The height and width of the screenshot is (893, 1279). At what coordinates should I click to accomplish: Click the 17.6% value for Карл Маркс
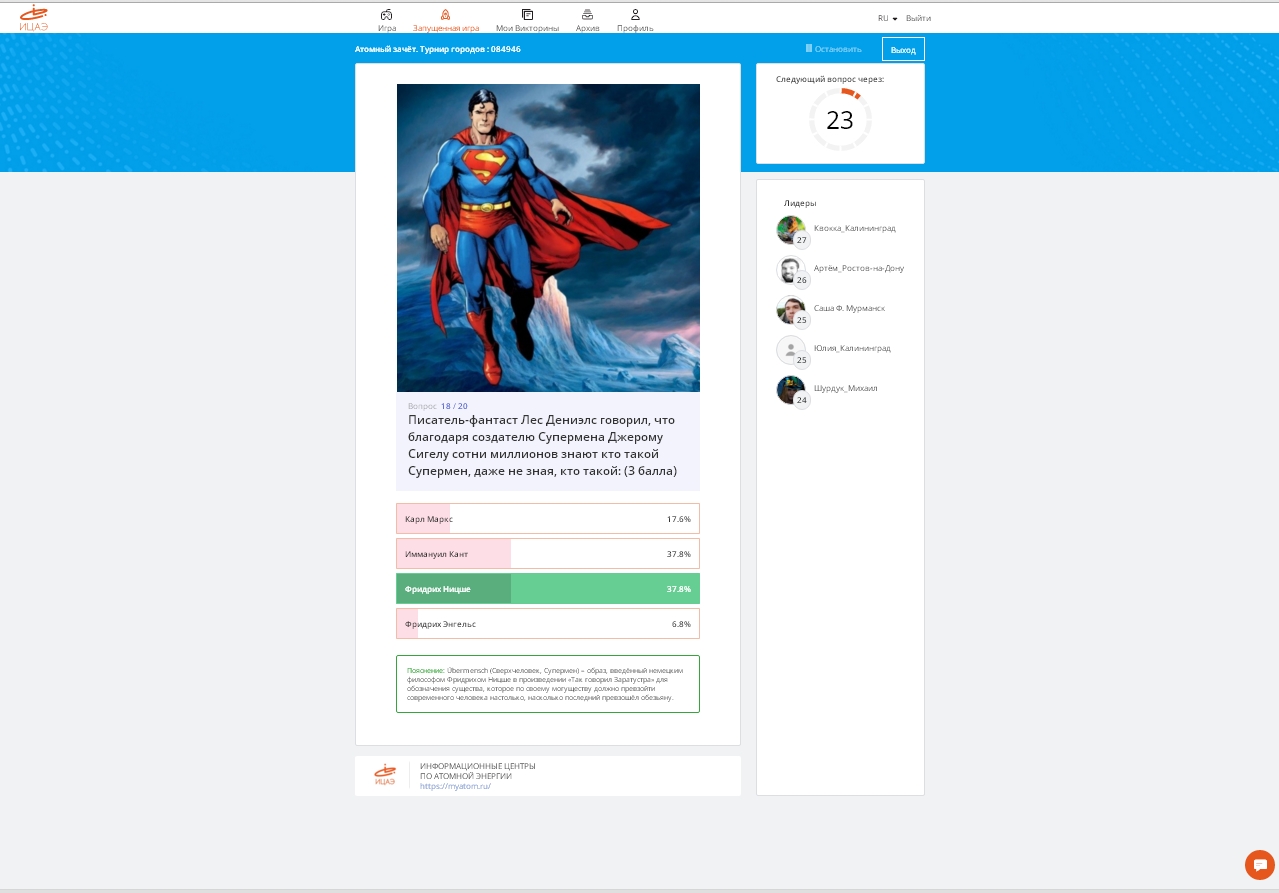pyautogui.click(x=679, y=519)
